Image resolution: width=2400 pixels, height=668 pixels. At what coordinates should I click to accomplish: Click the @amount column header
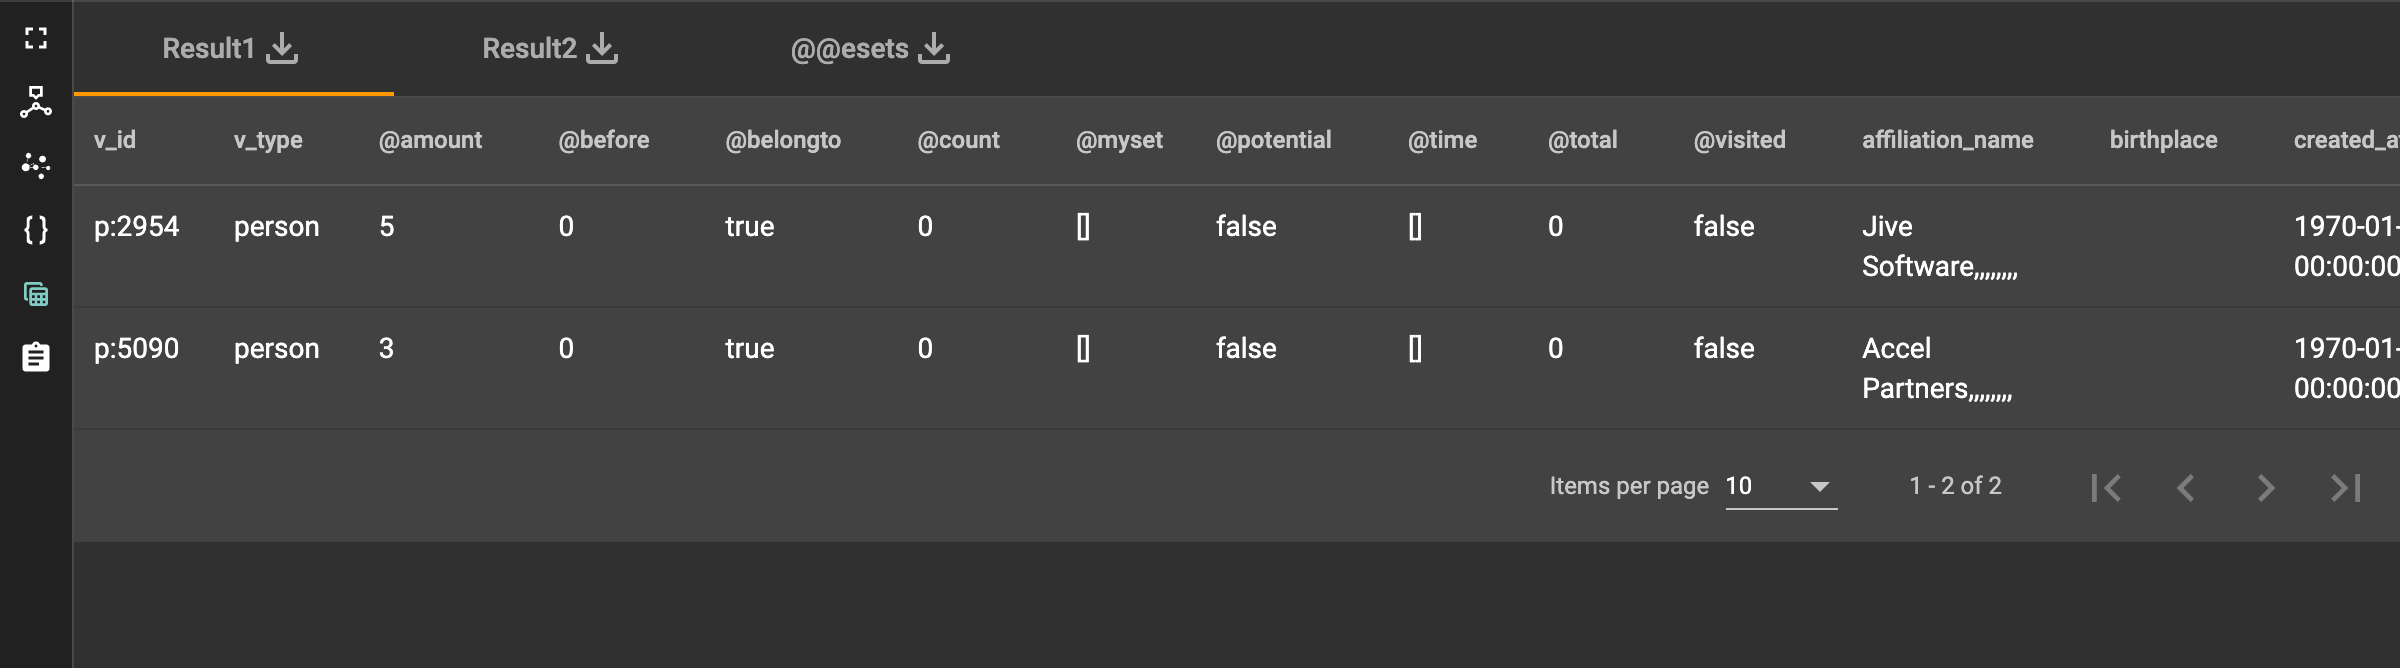(430, 140)
